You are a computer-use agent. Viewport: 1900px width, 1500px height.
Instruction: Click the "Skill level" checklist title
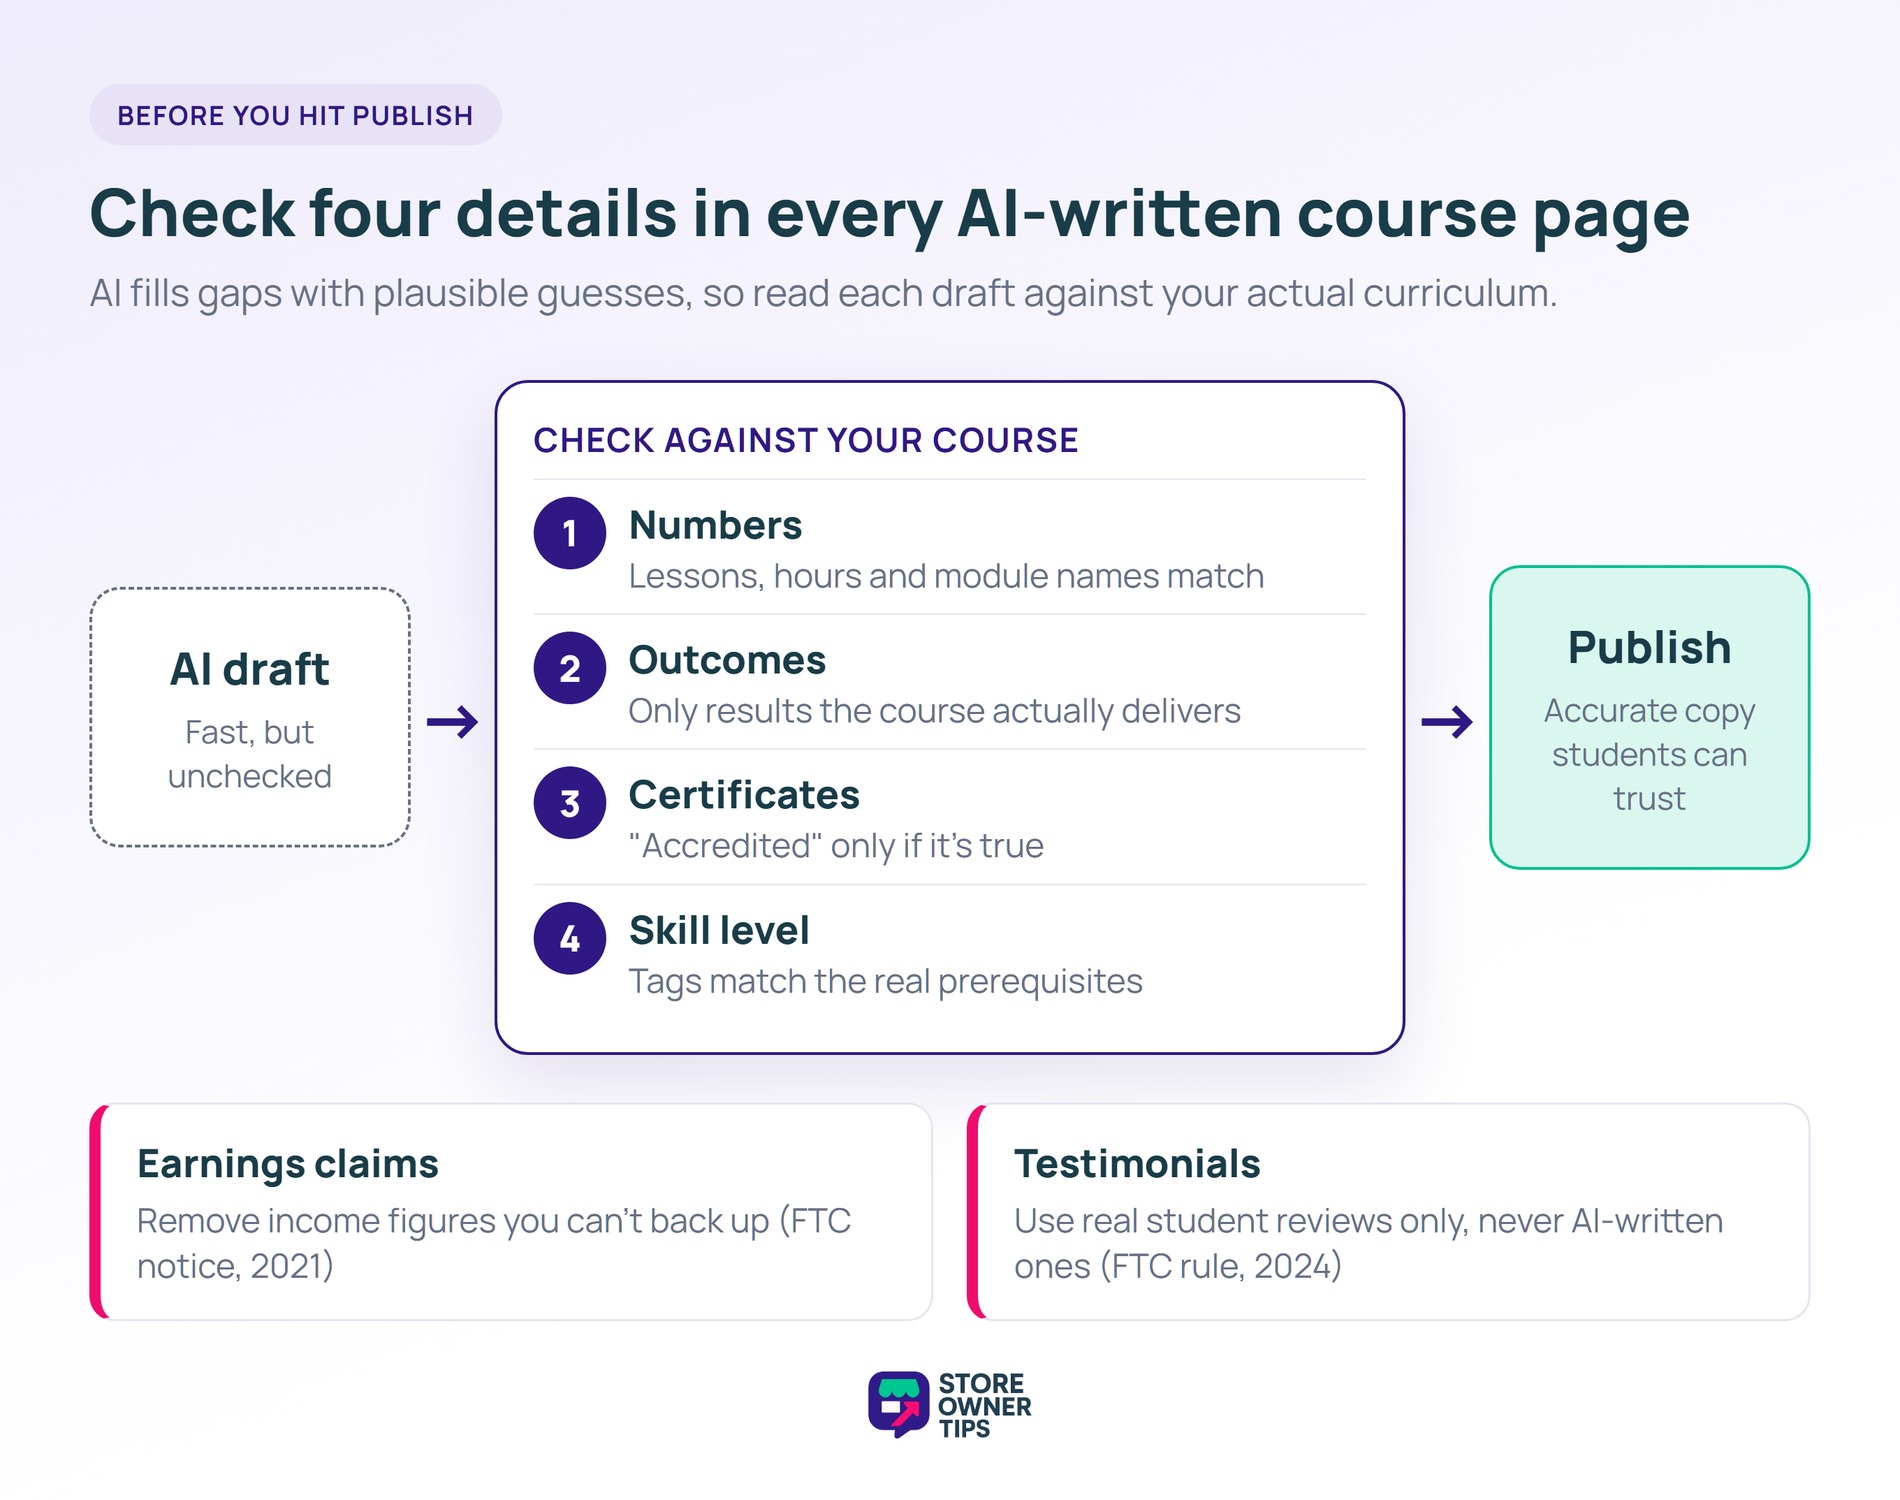tap(719, 930)
